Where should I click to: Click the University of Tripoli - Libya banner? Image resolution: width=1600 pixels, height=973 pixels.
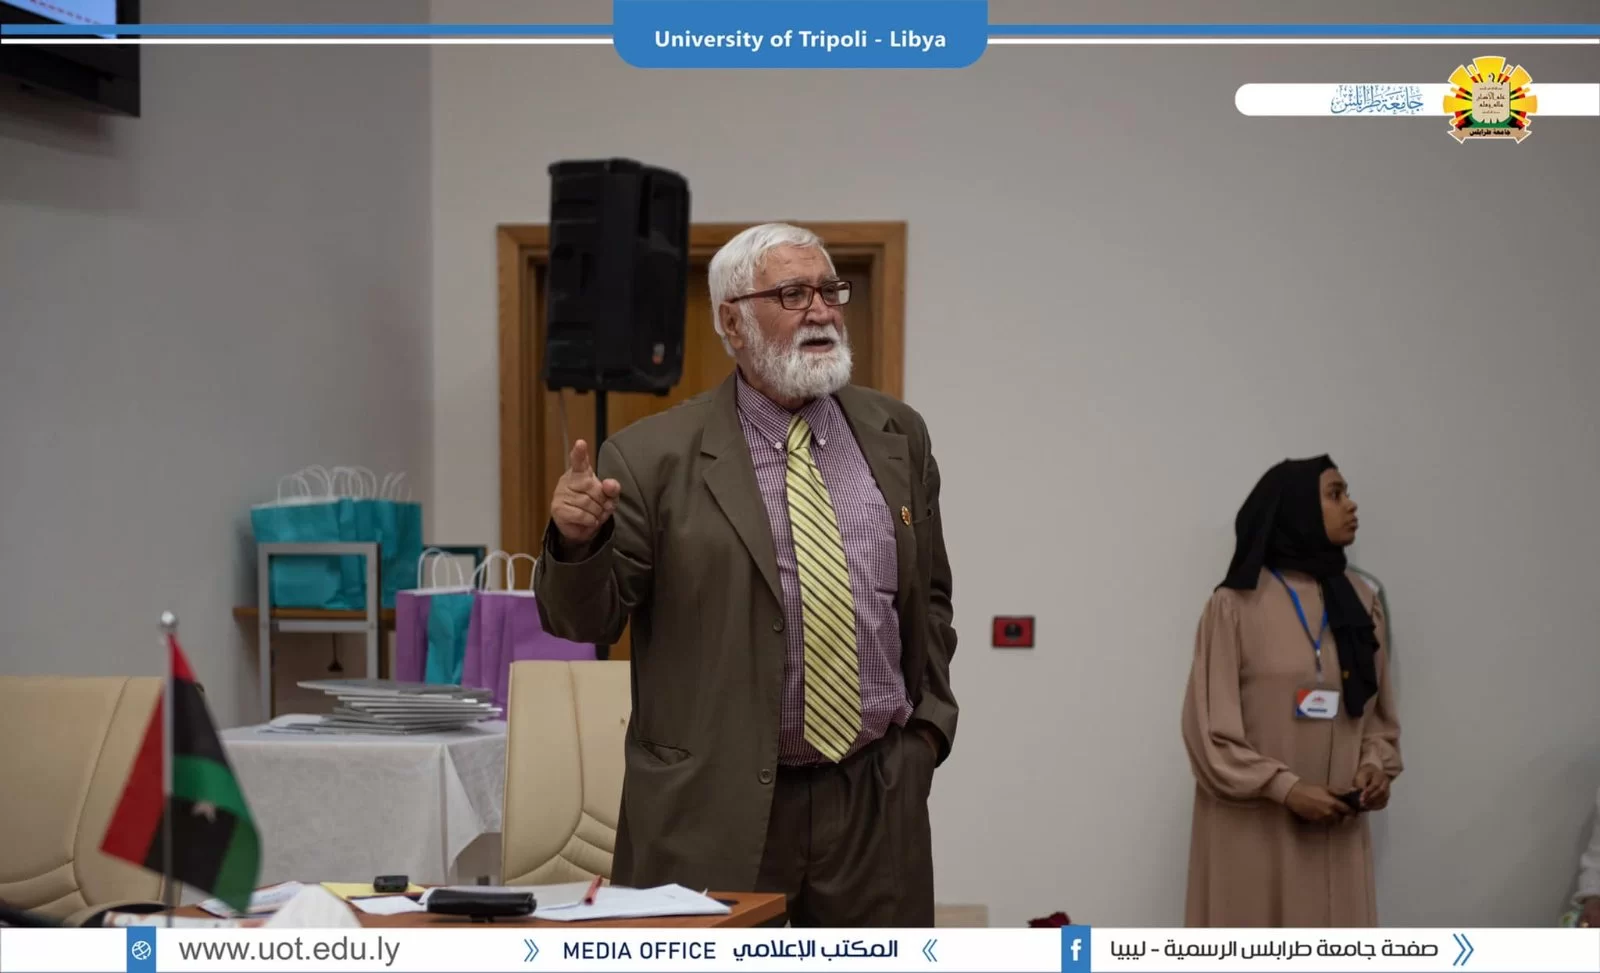[799, 39]
